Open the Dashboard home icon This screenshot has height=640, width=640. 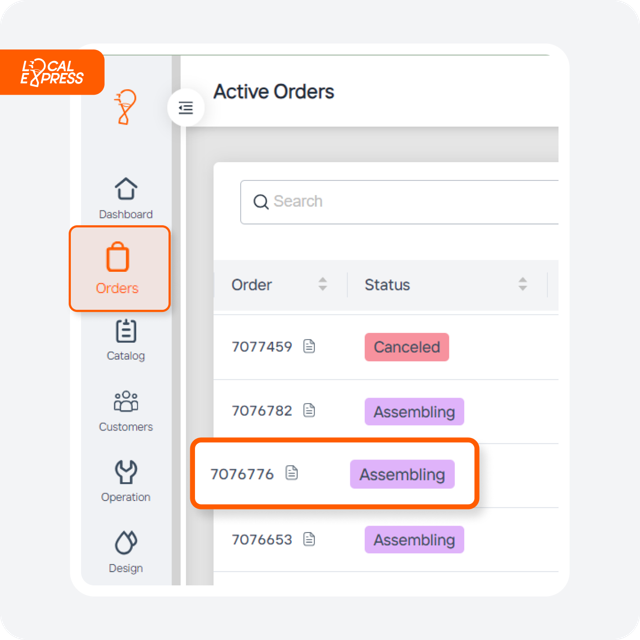click(x=126, y=189)
